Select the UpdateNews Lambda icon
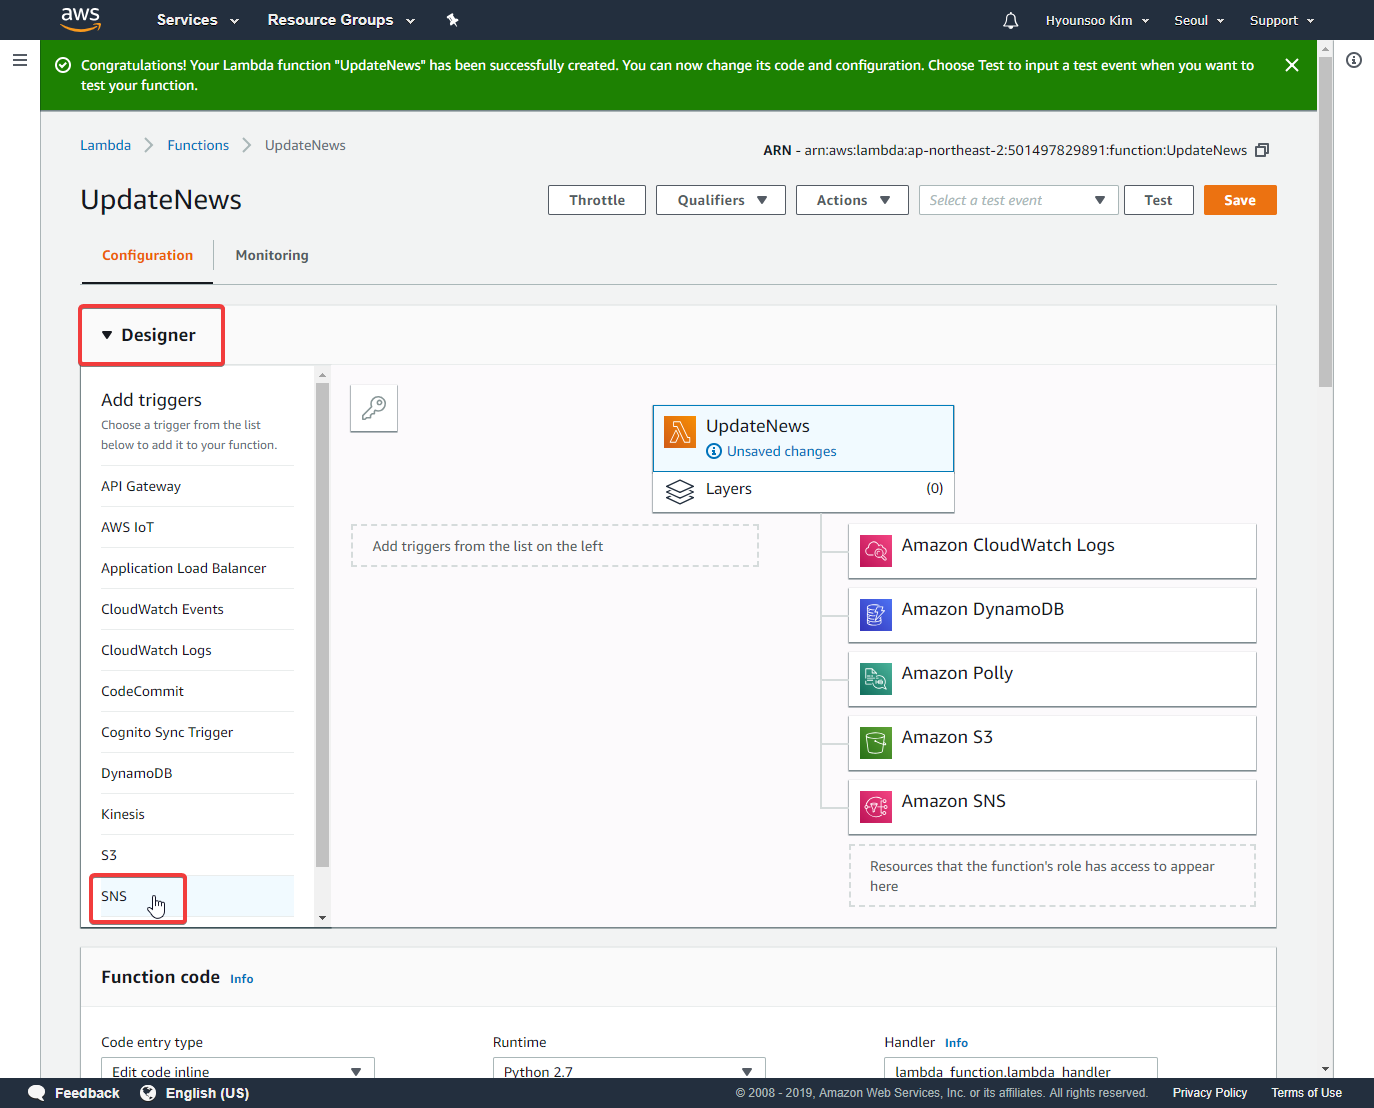This screenshot has height=1108, width=1374. point(680,432)
